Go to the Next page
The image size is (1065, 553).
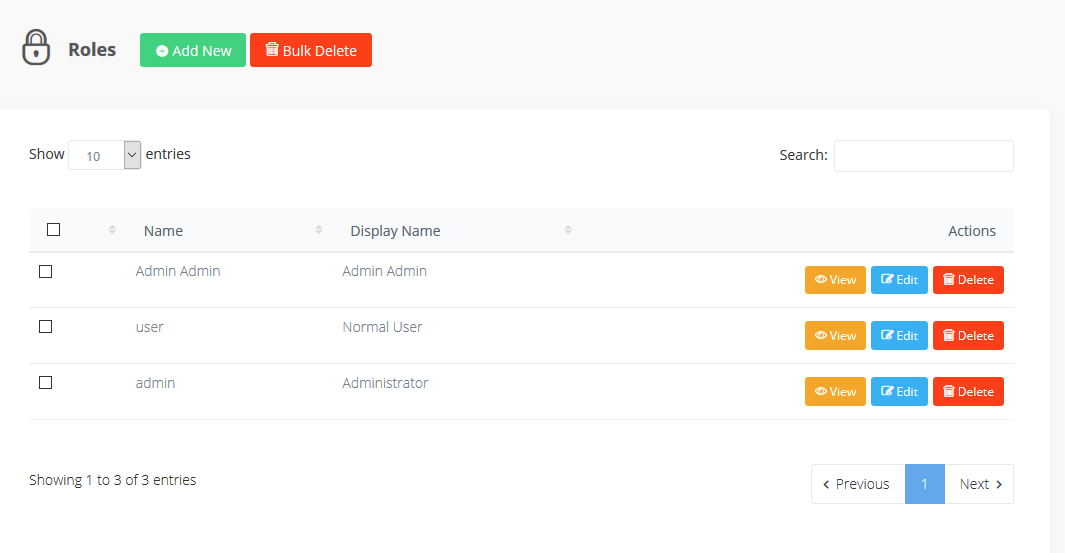pyautogui.click(x=979, y=484)
